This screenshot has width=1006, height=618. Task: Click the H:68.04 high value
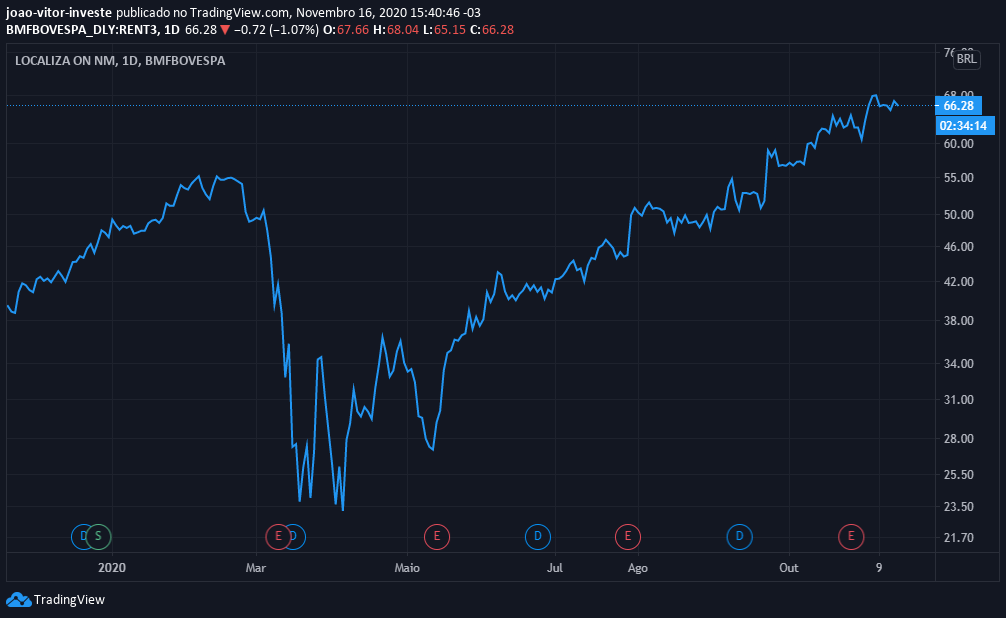coord(396,30)
